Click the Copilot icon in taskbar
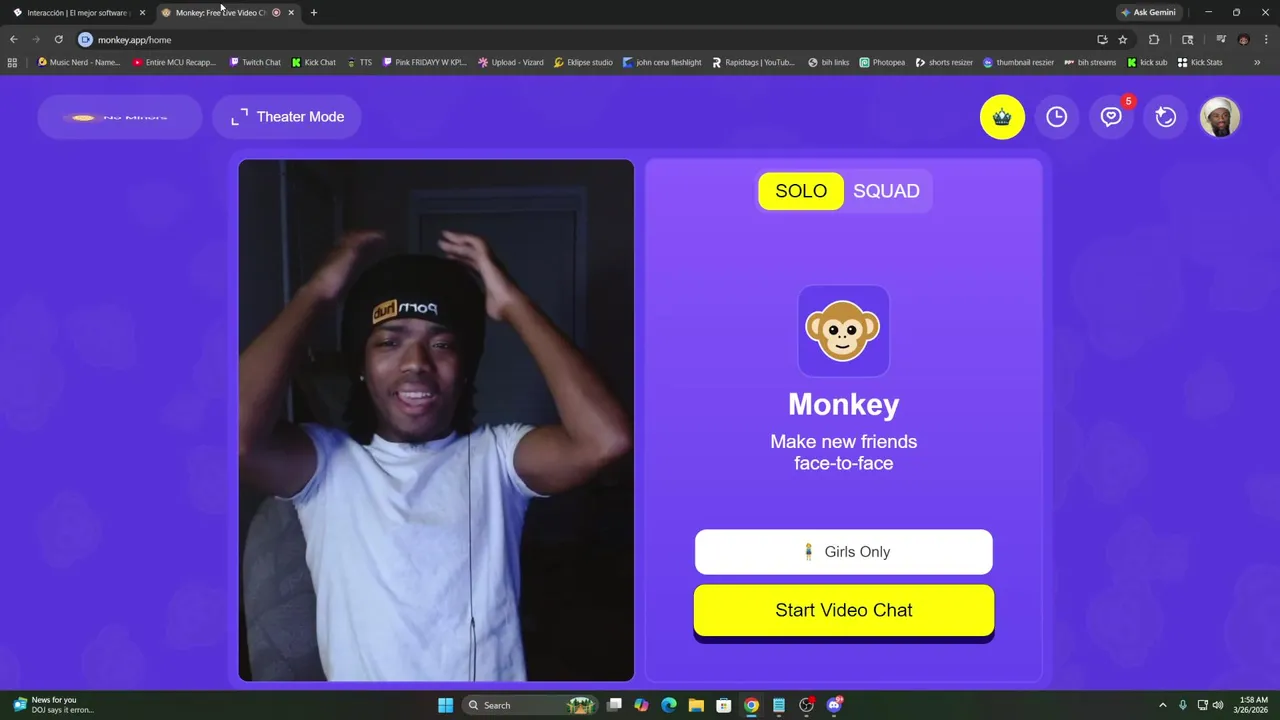Image resolution: width=1280 pixels, height=720 pixels. point(641,705)
